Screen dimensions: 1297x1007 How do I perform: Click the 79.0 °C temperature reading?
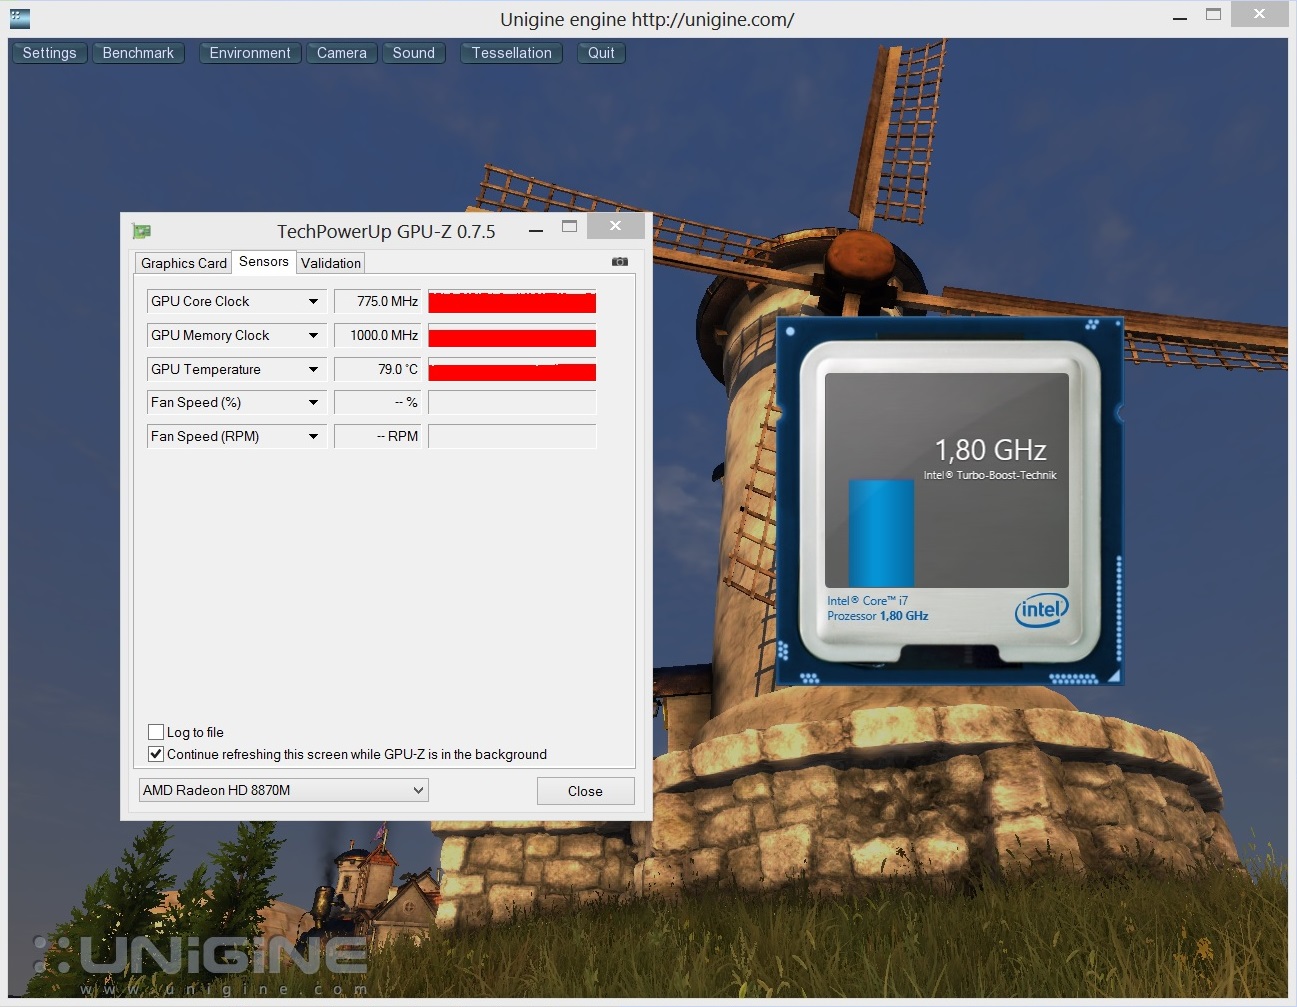[x=378, y=369]
